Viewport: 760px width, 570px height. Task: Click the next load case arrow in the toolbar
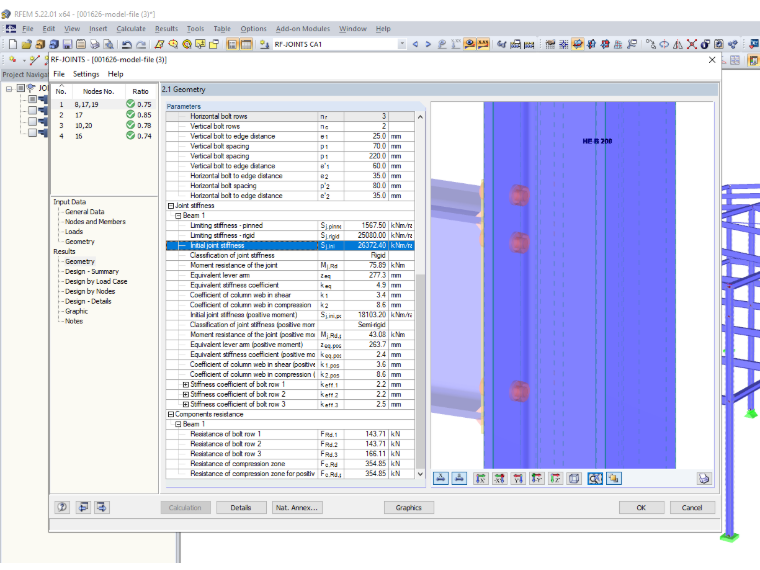click(x=428, y=44)
